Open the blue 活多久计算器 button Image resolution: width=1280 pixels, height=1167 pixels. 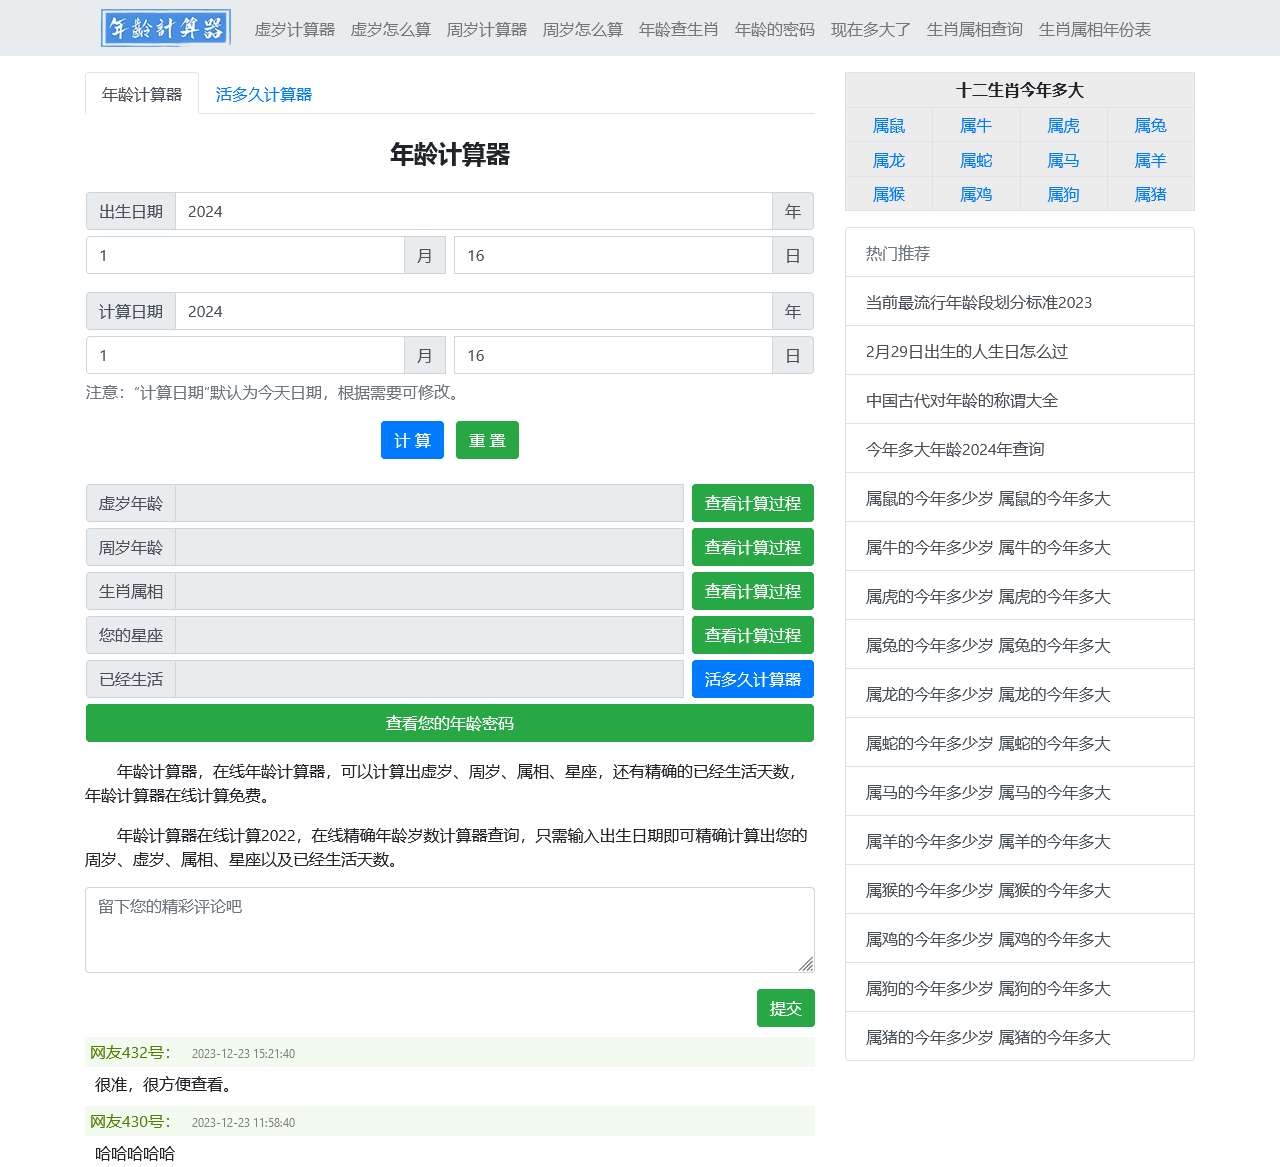click(x=752, y=680)
